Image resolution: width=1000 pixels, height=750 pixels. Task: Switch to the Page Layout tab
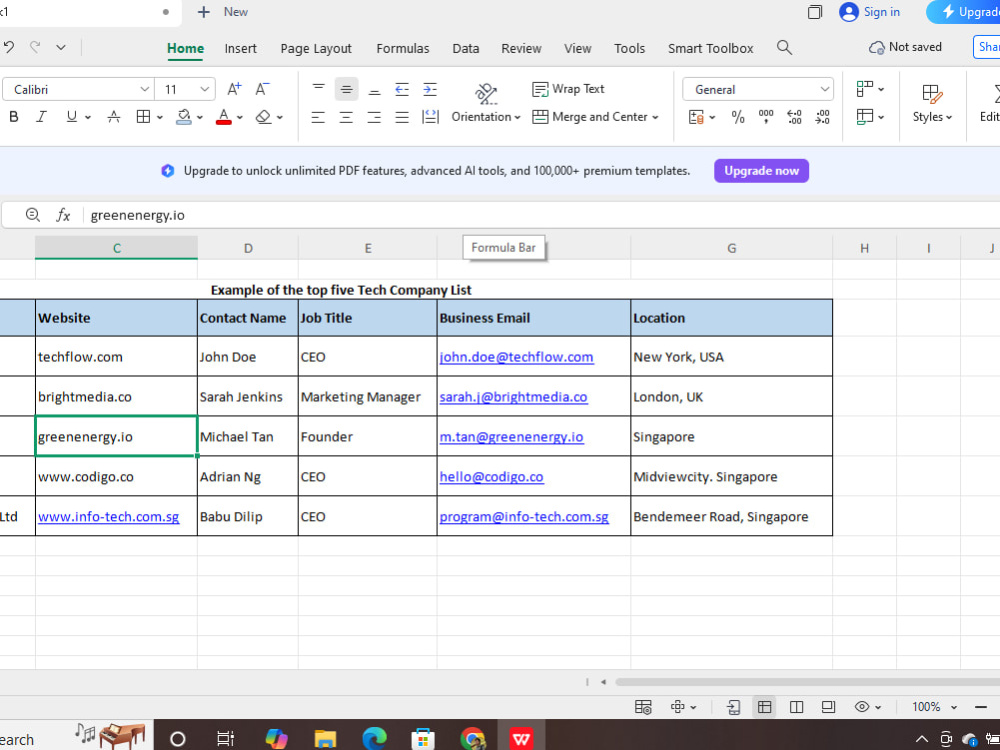pyautogui.click(x=316, y=48)
